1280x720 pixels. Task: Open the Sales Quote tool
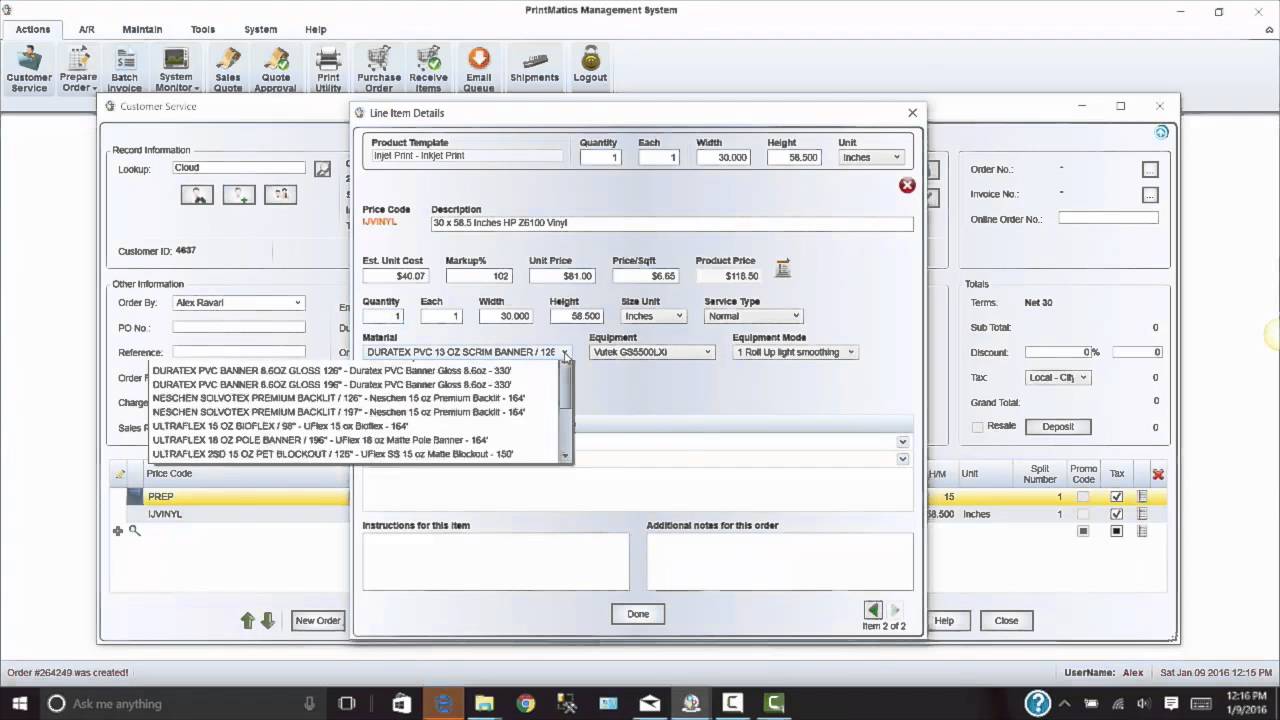[x=227, y=69]
